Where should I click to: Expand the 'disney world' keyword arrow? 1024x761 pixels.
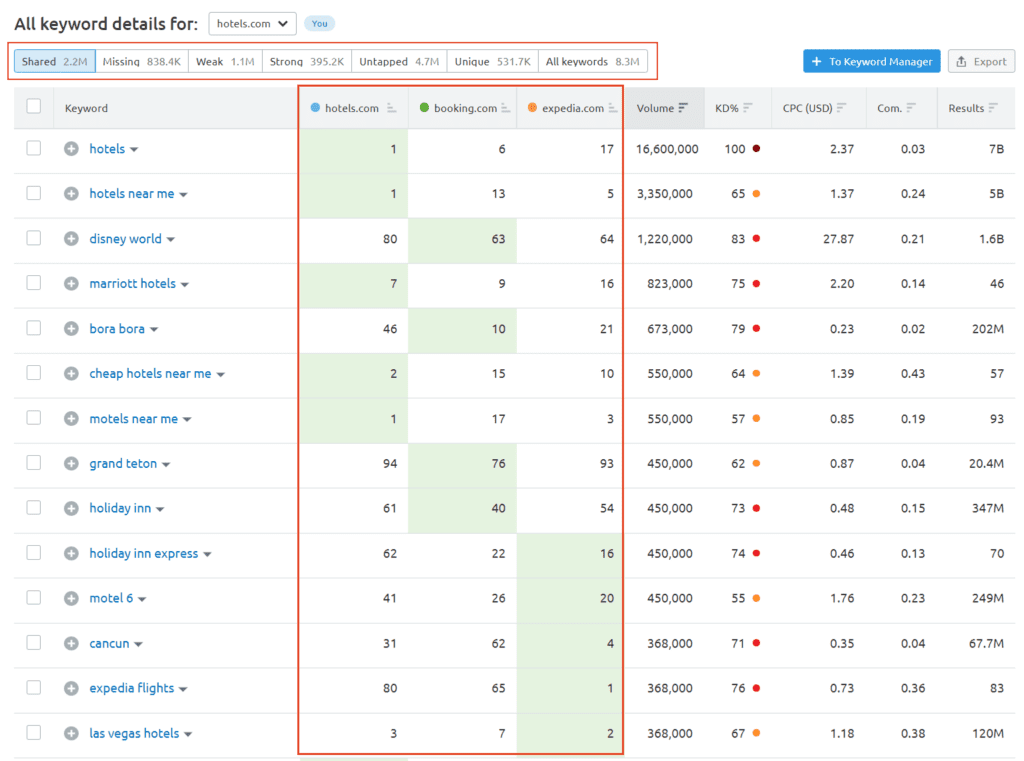[x=170, y=240]
